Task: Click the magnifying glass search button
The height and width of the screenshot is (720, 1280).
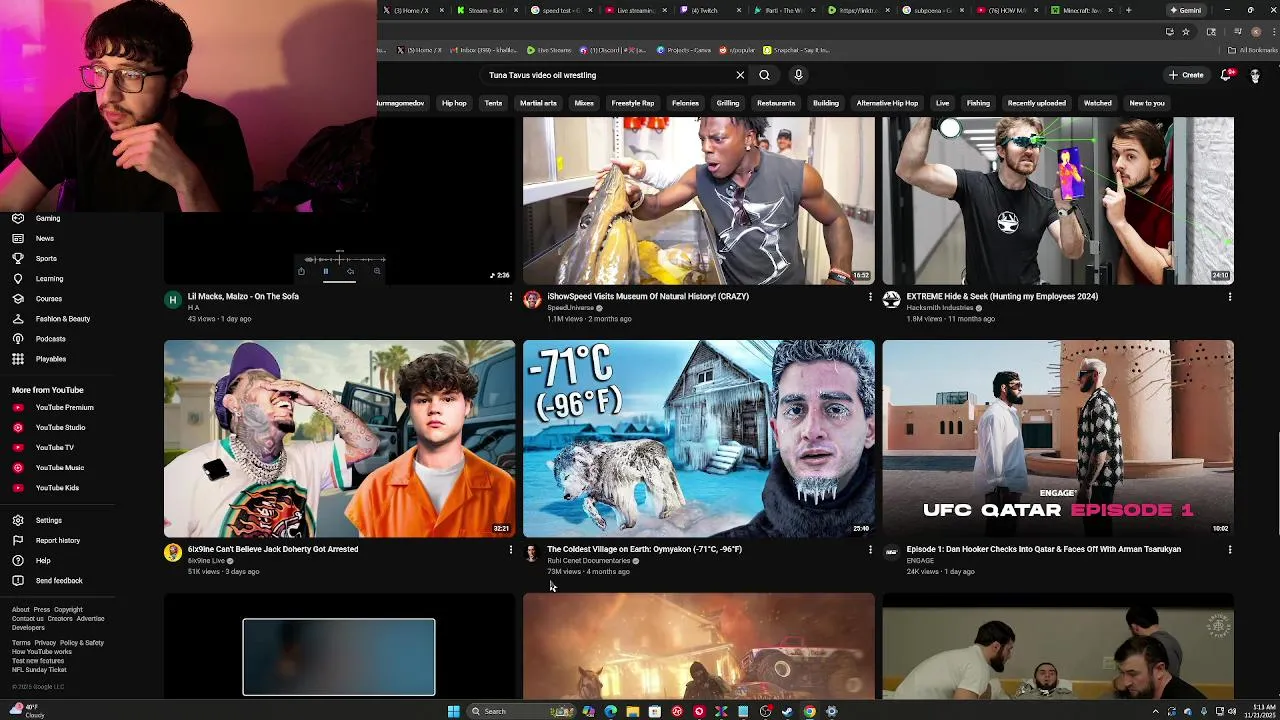Action: (x=764, y=75)
